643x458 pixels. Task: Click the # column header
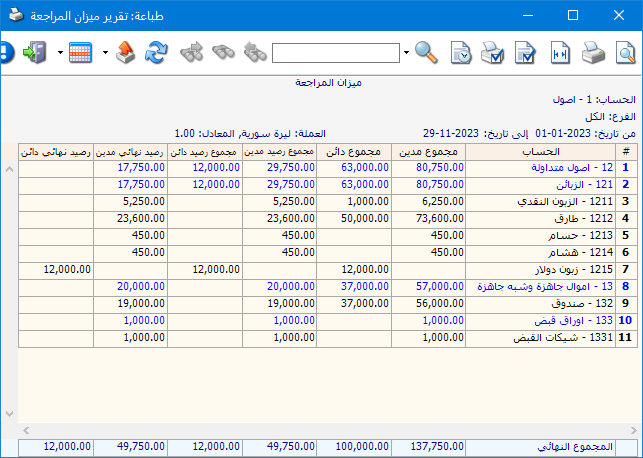tap(626, 152)
